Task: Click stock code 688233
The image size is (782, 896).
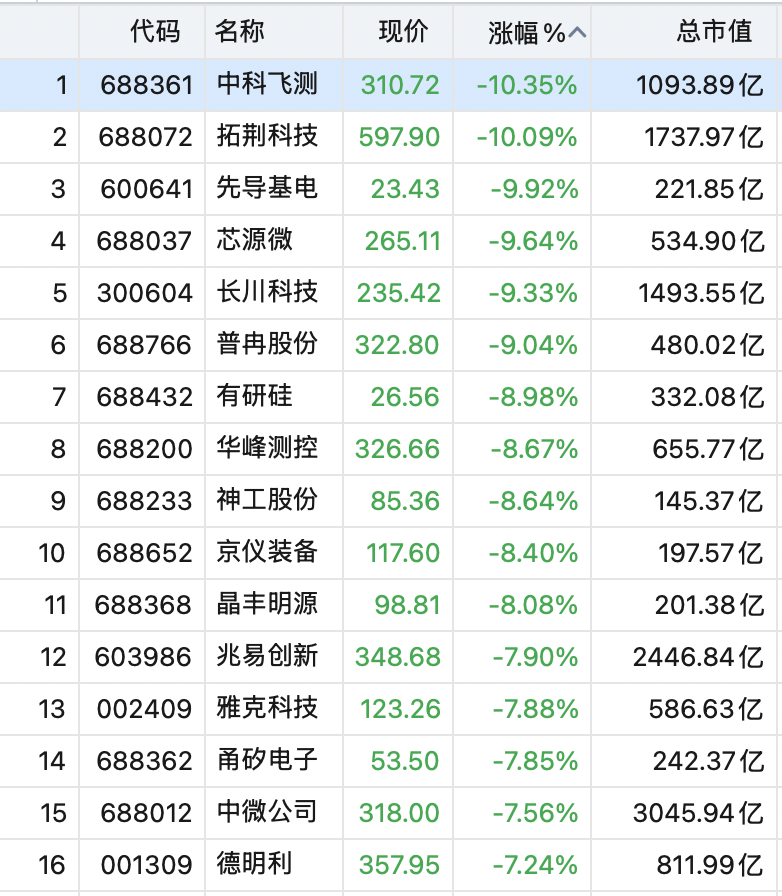Action: coord(145,502)
